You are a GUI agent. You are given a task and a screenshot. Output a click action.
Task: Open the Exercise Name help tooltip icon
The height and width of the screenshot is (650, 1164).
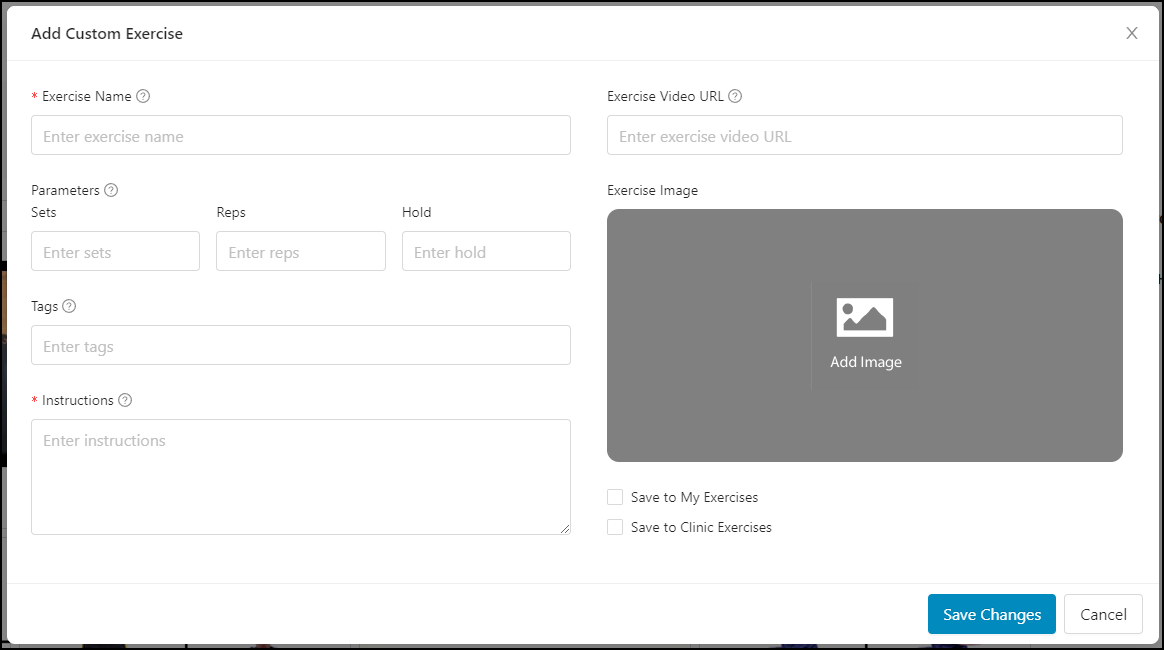tap(143, 96)
